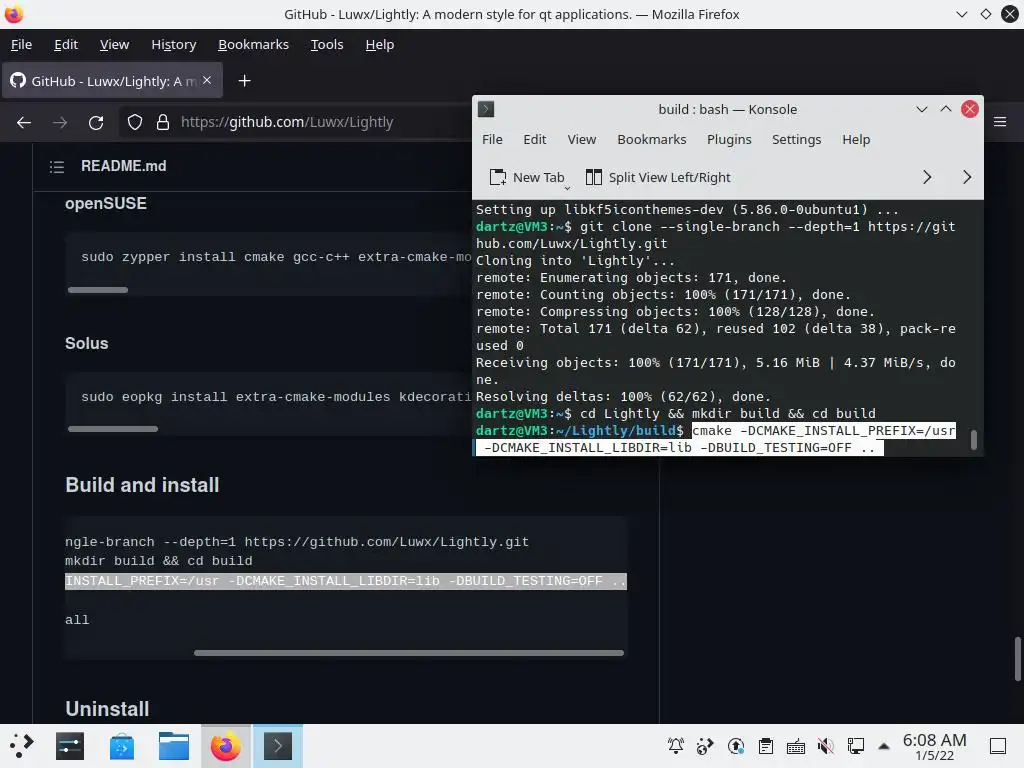Open Firefox title bar dropdown chevron
The width and height of the screenshot is (1024, 768).
tap(961, 14)
